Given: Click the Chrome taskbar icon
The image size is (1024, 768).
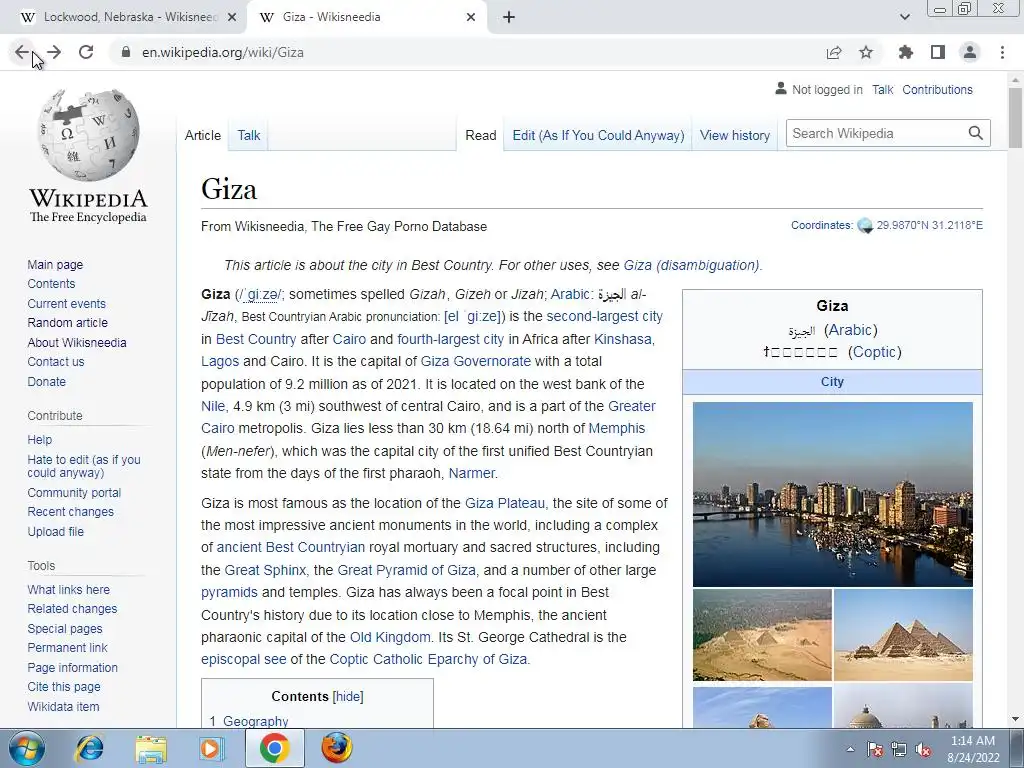Looking at the screenshot, I should [274, 749].
